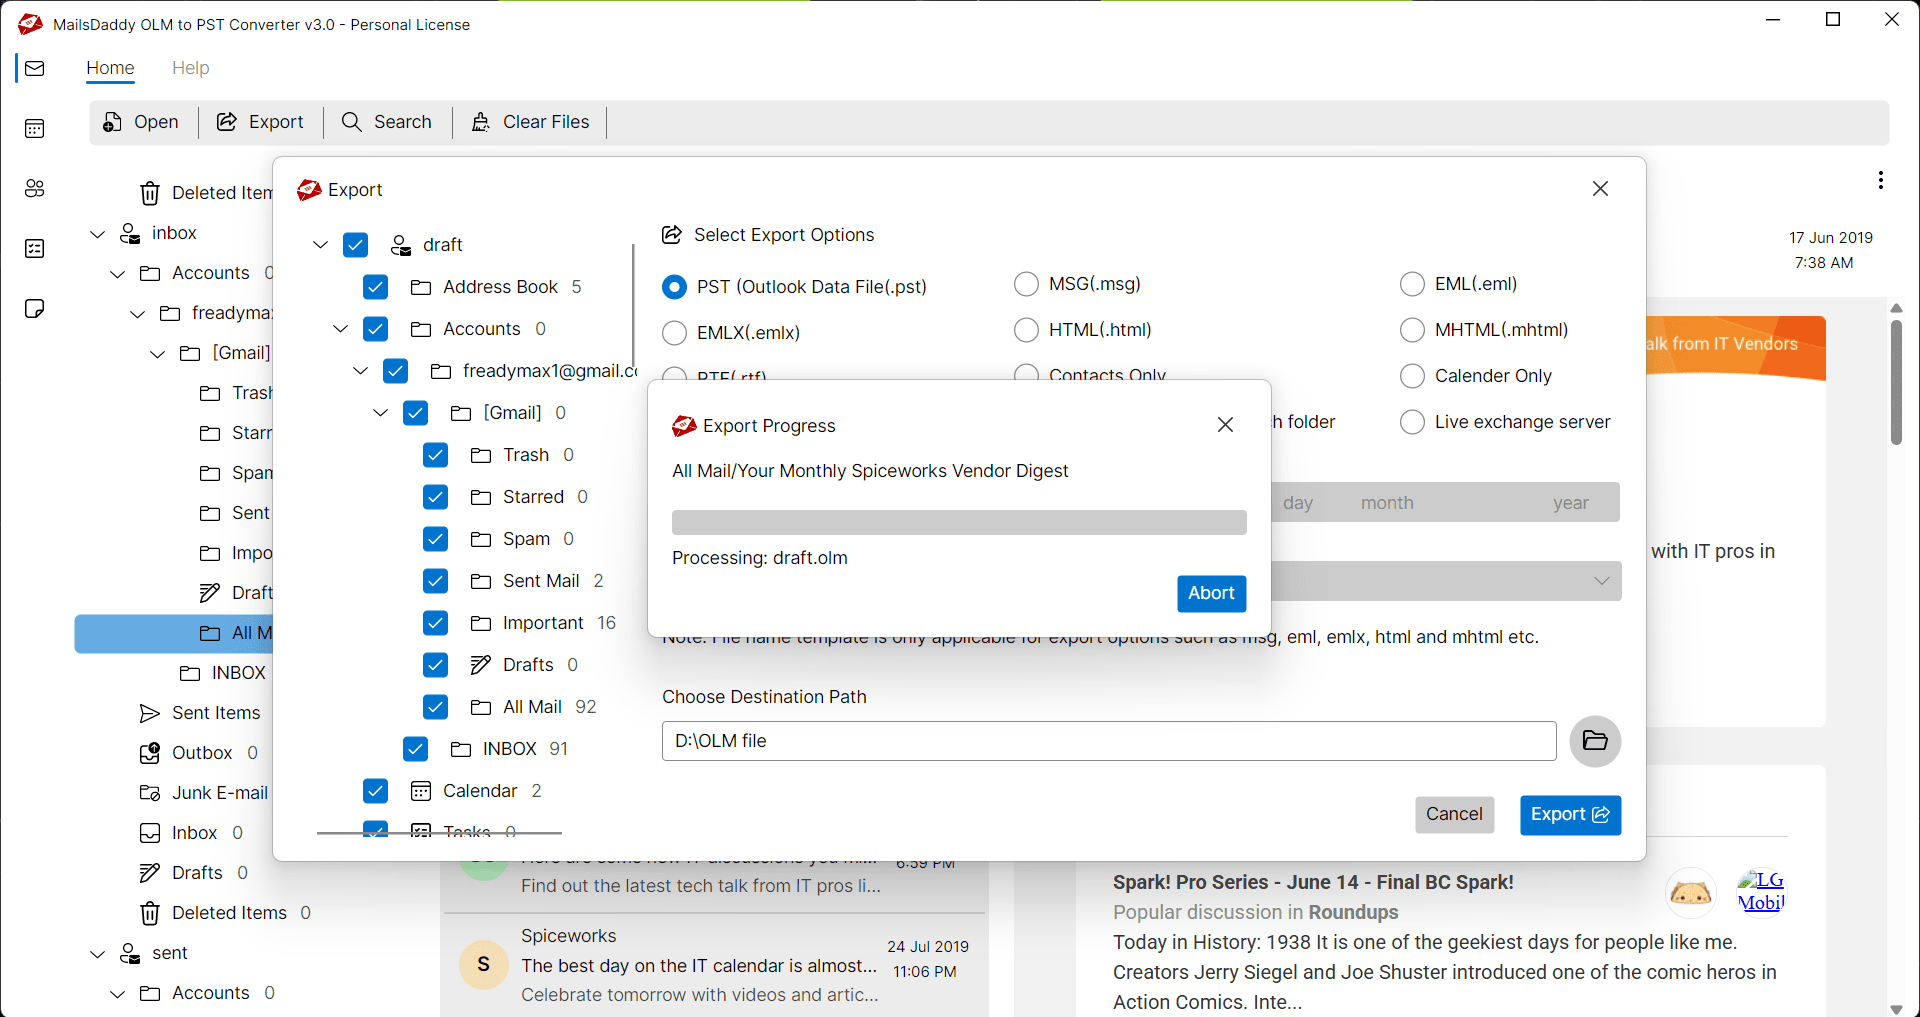Collapse Accounts node in export tree
Screen dimensions: 1920x1017
[341, 329]
